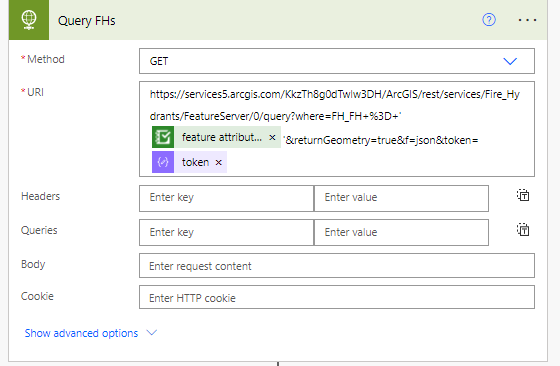The width and height of the screenshot is (560, 366).
Task: Click the Cookie field label
Action: pyautogui.click(x=37, y=296)
